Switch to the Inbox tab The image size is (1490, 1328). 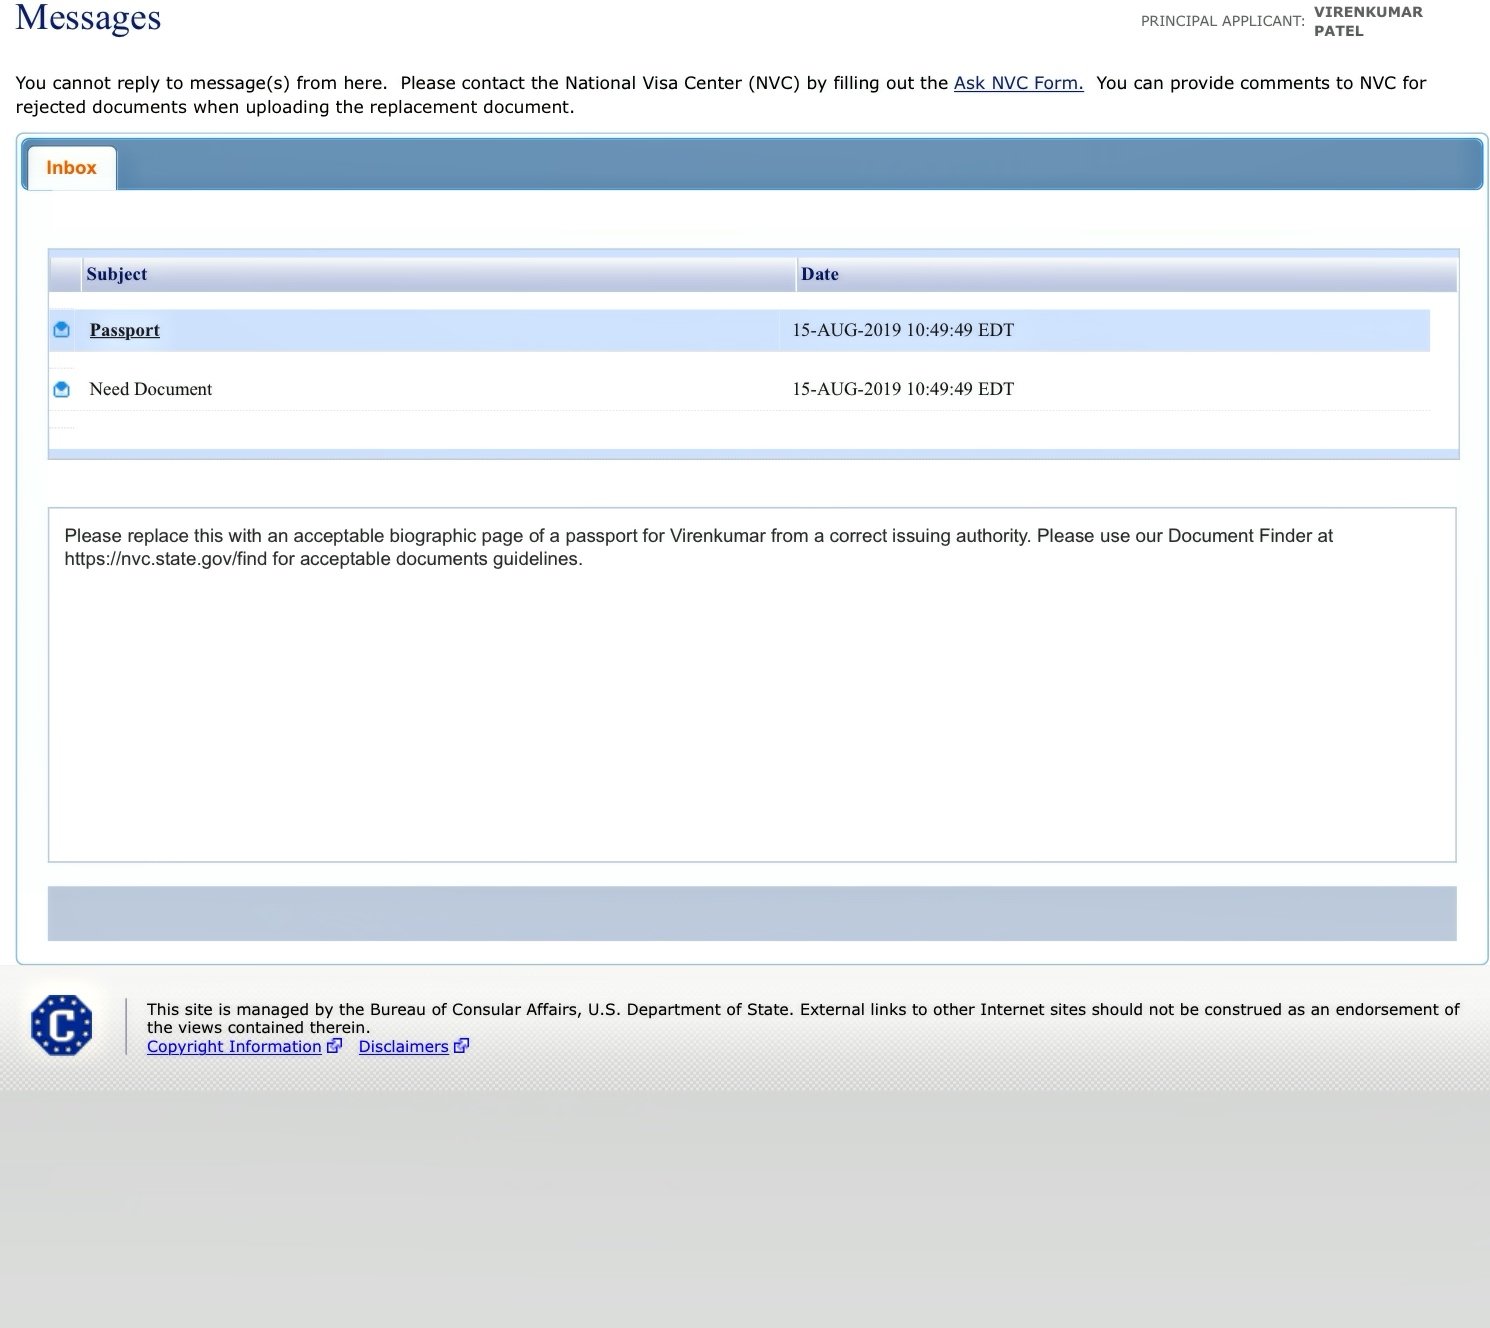point(71,168)
